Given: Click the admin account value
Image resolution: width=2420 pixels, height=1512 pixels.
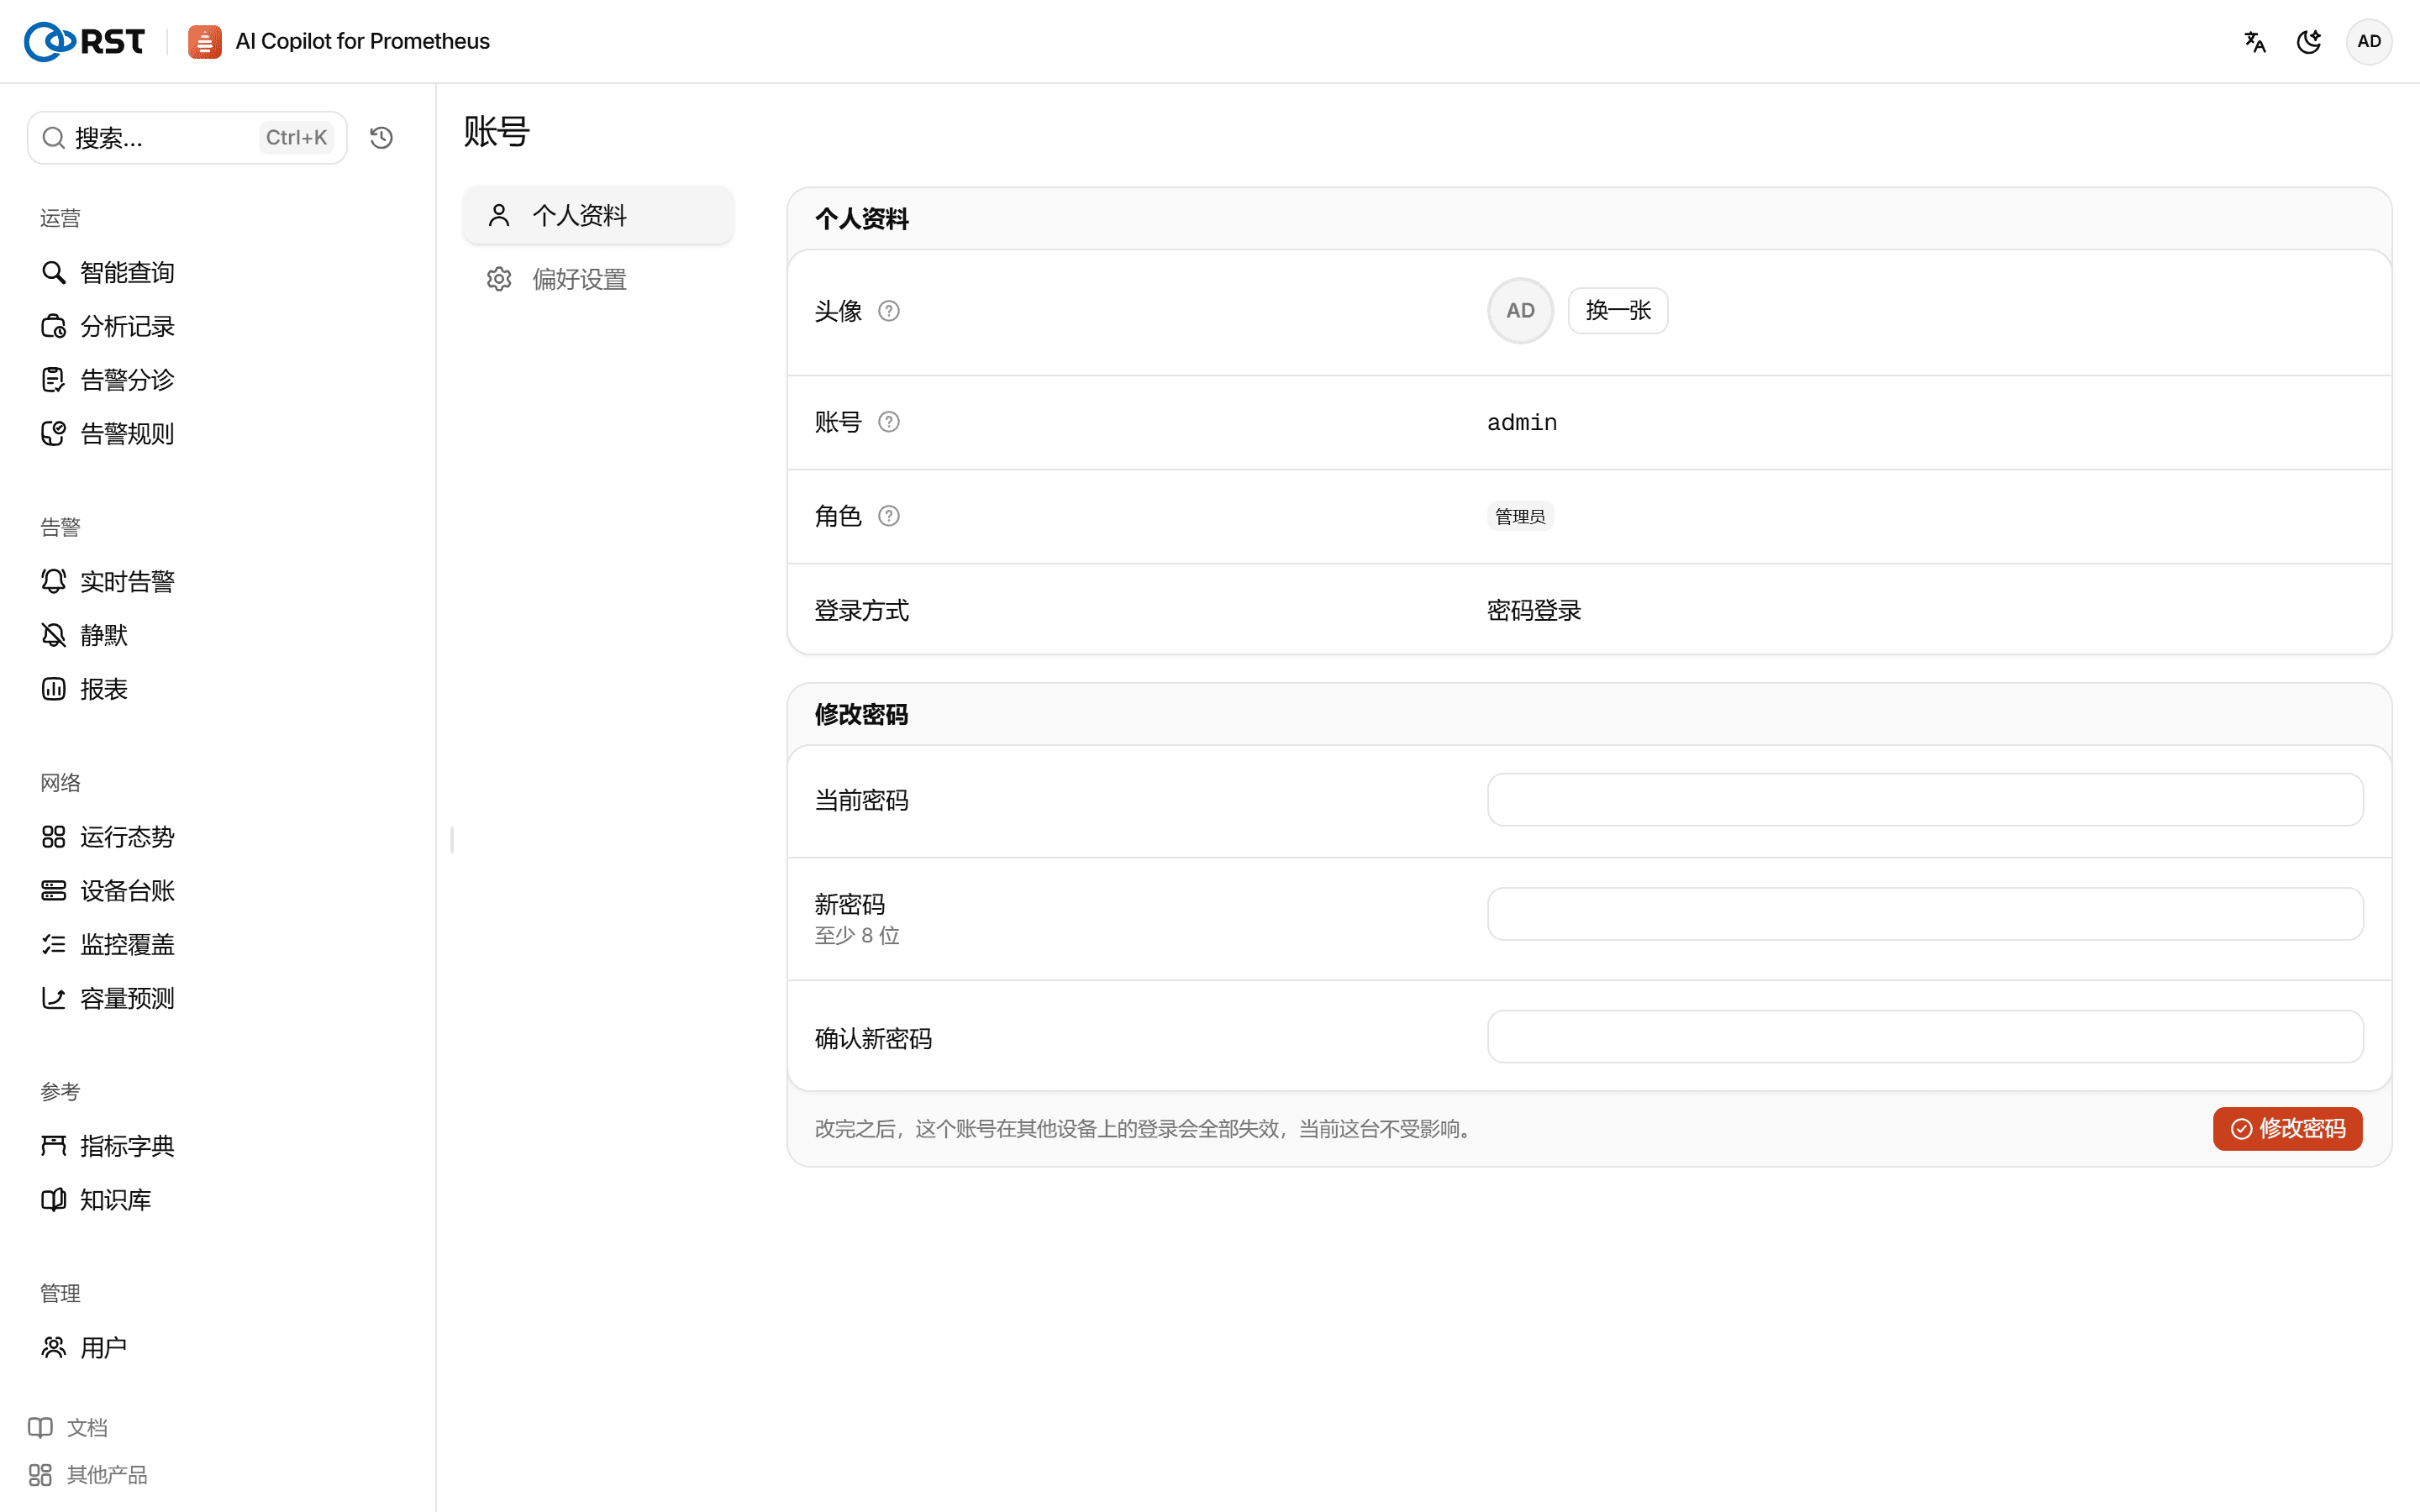Looking at the screenshot, I should coord(1522,422).
